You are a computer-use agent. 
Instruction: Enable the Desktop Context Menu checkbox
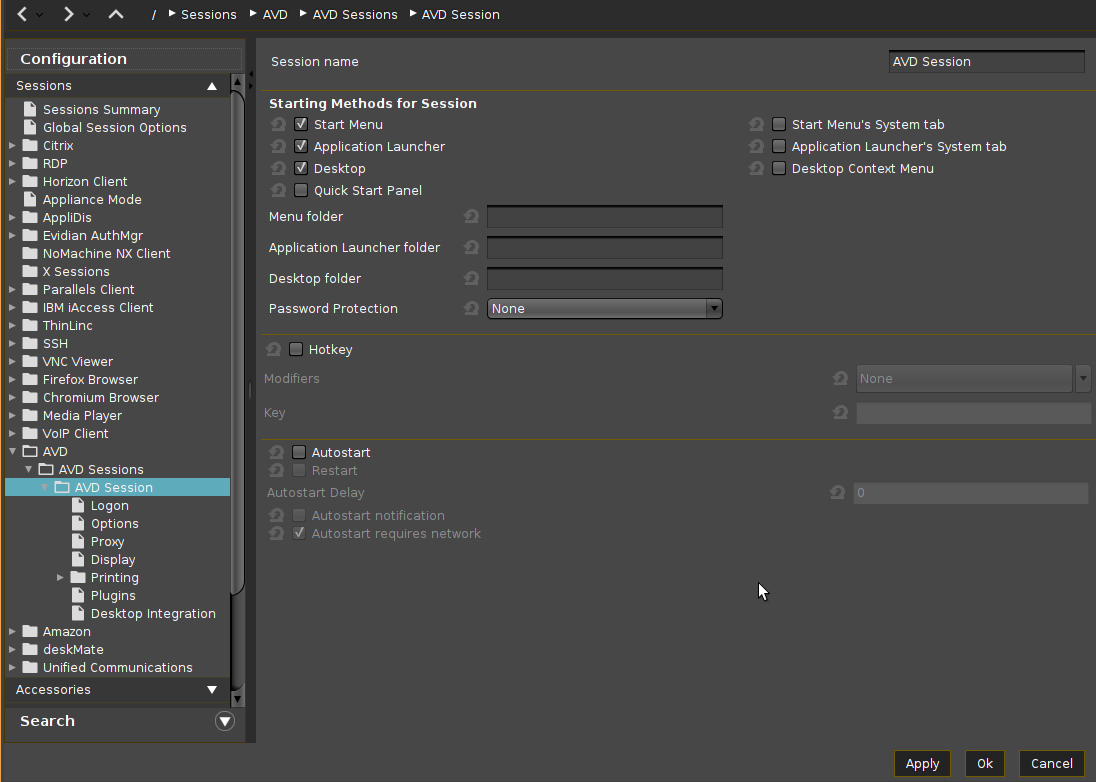(779, 169)
